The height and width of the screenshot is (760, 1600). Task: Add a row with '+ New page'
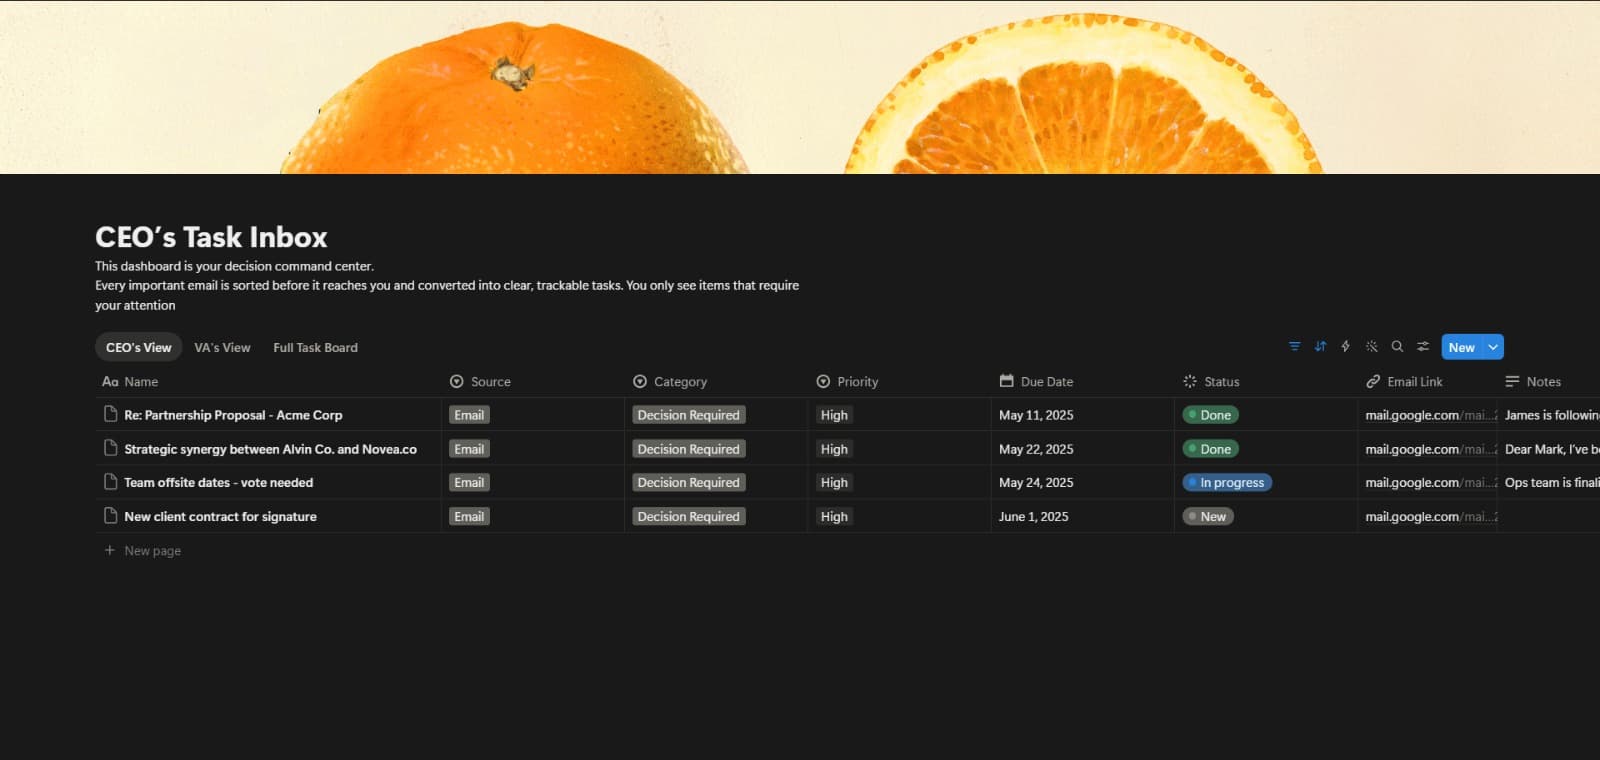coord(143,550)
